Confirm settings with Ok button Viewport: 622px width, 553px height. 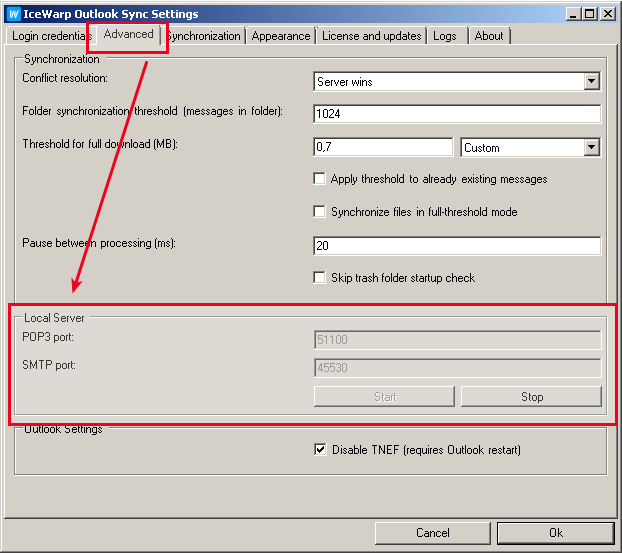pos(555,533)
